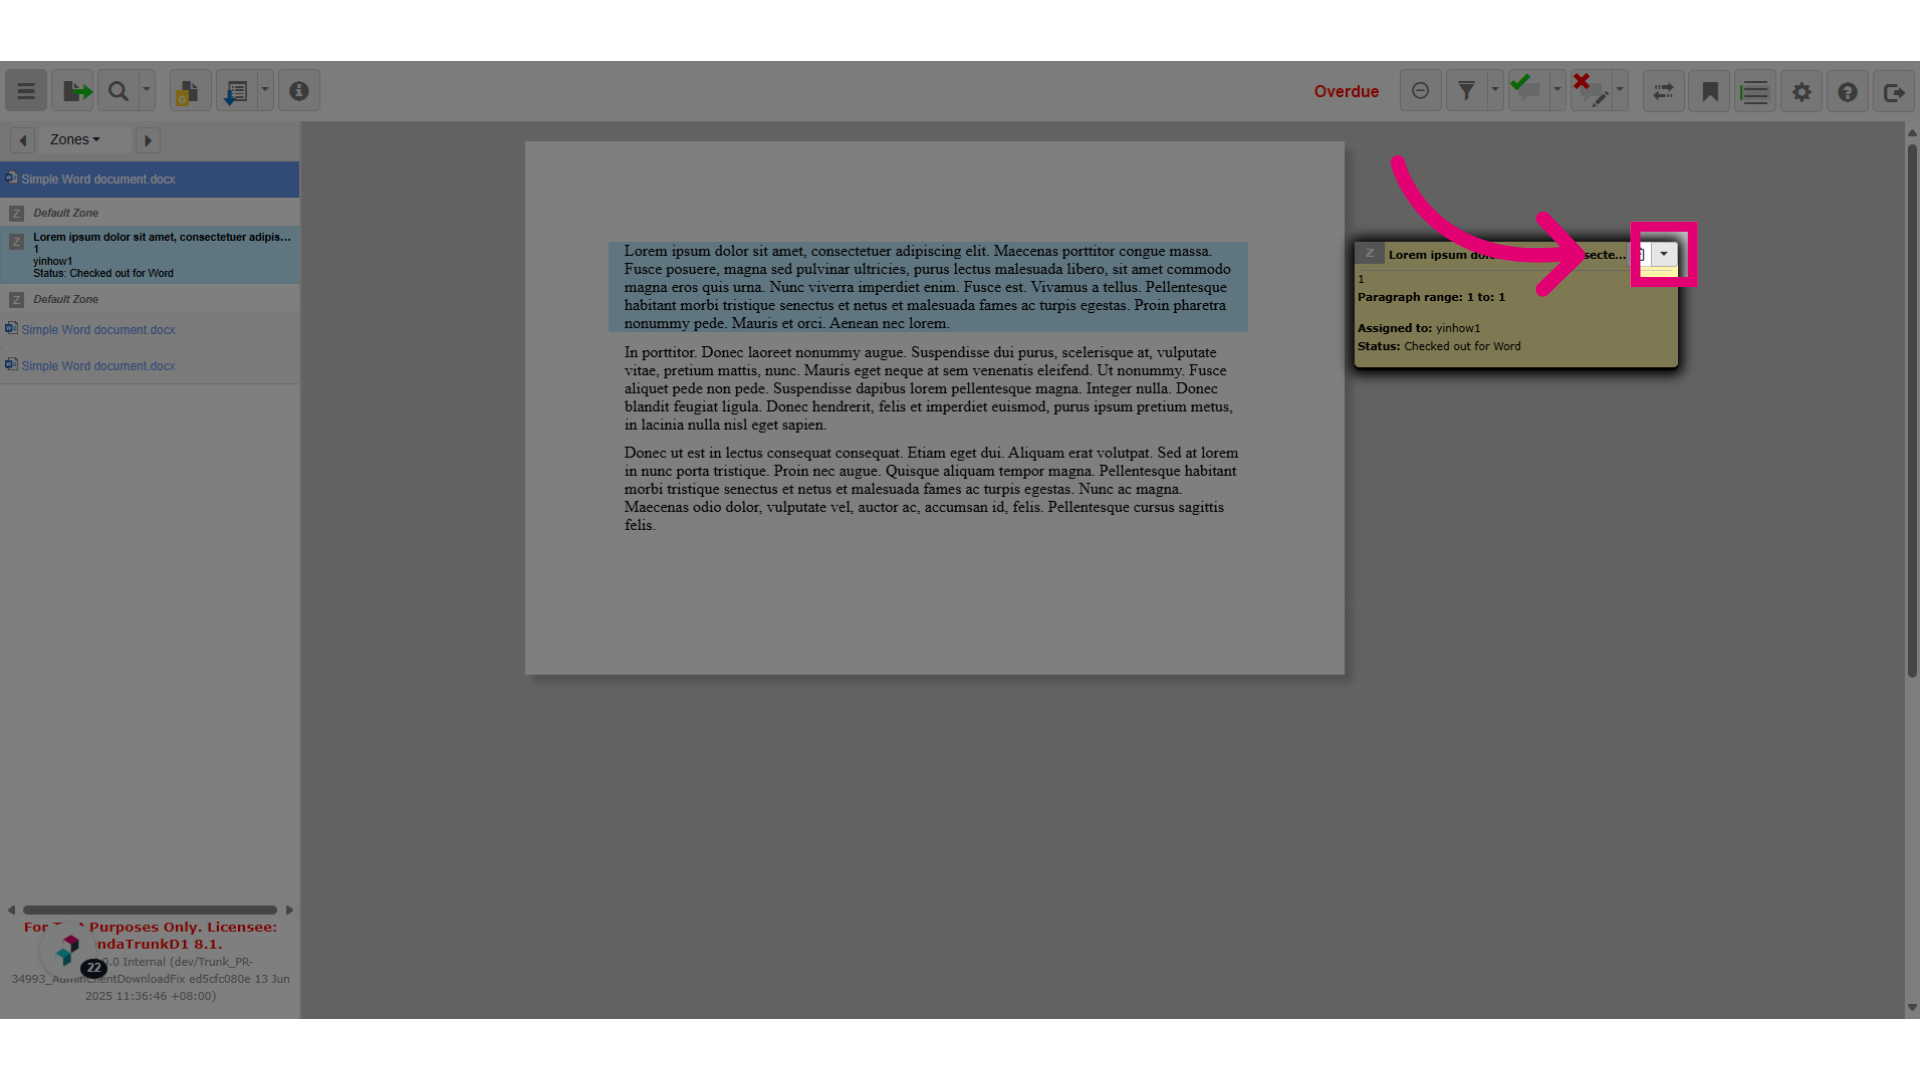Screen dimensions: 1920x1080
Task: Open the Zones dropdown
Action: click(x=75, y=140)
